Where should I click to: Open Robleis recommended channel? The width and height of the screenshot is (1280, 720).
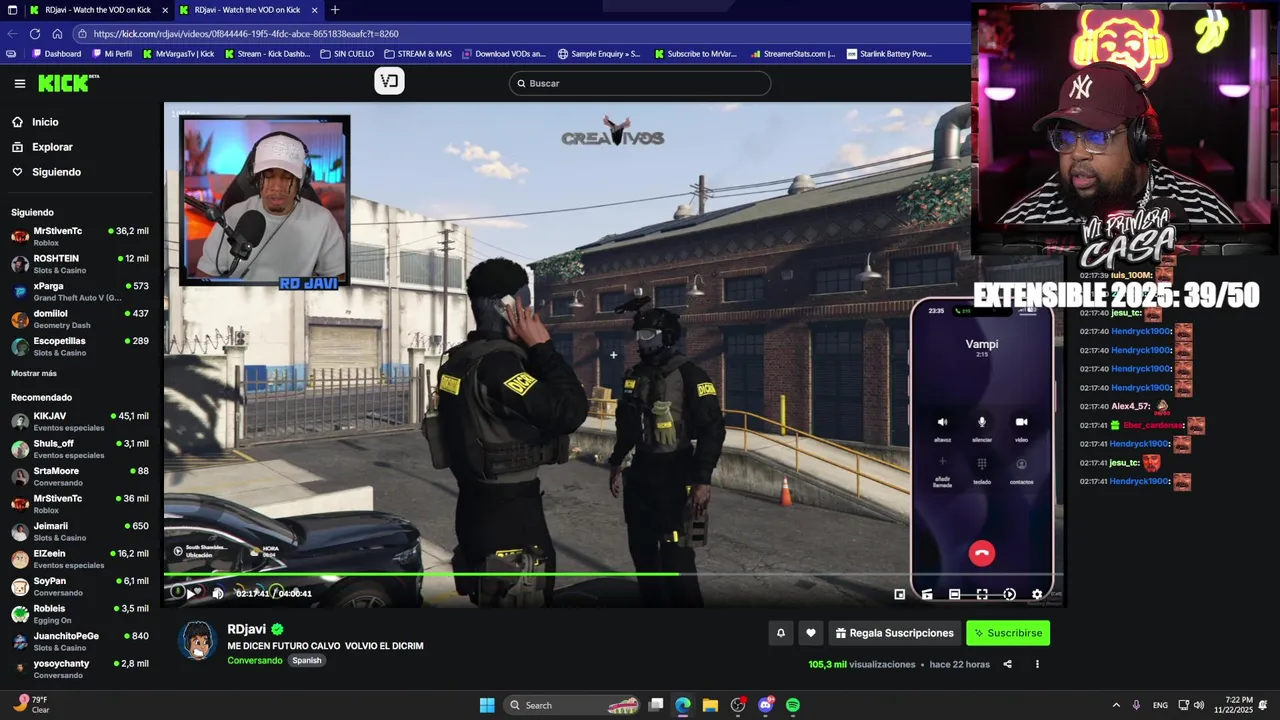pyautogui.click(x=80, y=614)
